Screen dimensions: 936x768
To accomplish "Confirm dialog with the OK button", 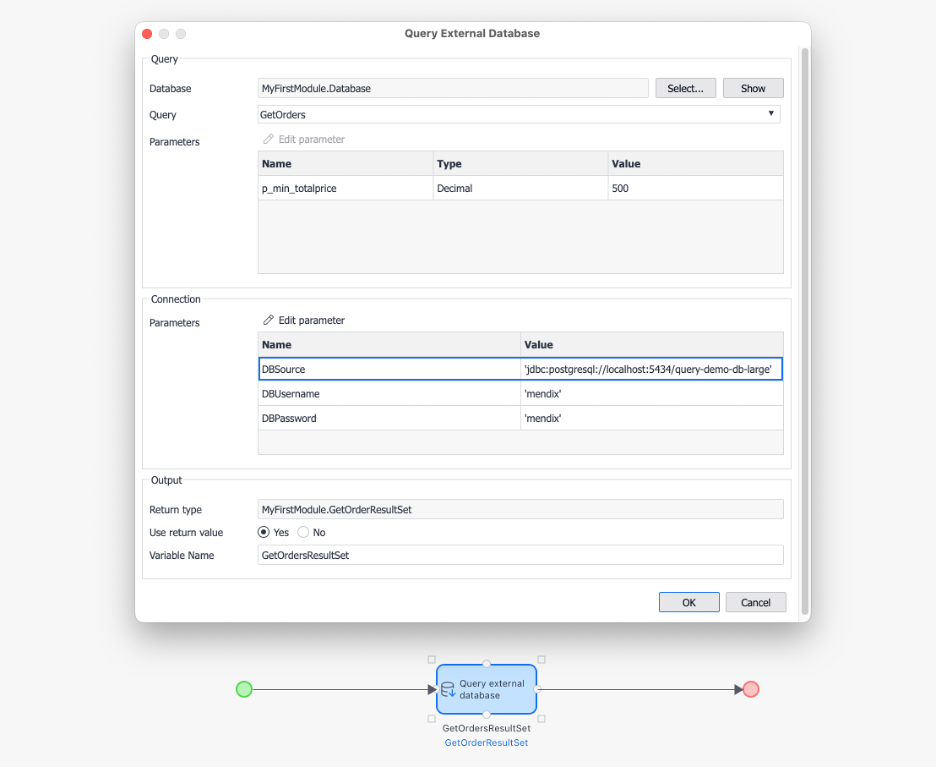I will [689, 603].
